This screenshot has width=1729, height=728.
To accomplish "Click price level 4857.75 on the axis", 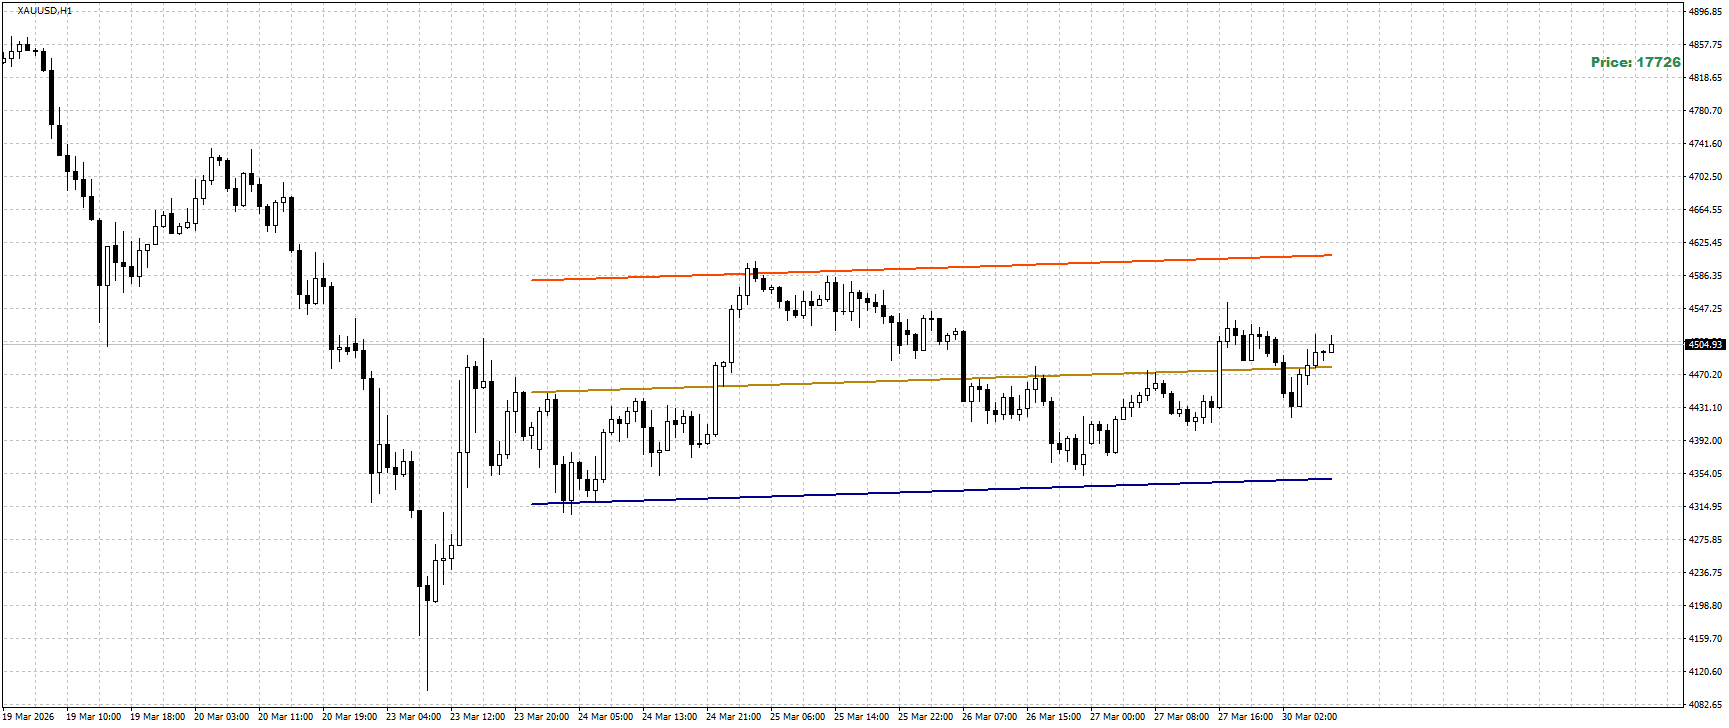I will 1705,45.
